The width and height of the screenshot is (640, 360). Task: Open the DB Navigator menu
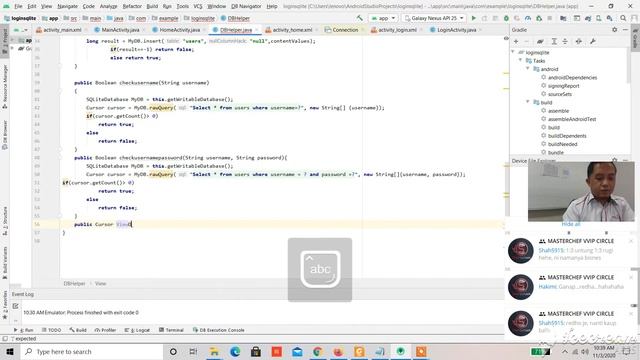[246, 6]
